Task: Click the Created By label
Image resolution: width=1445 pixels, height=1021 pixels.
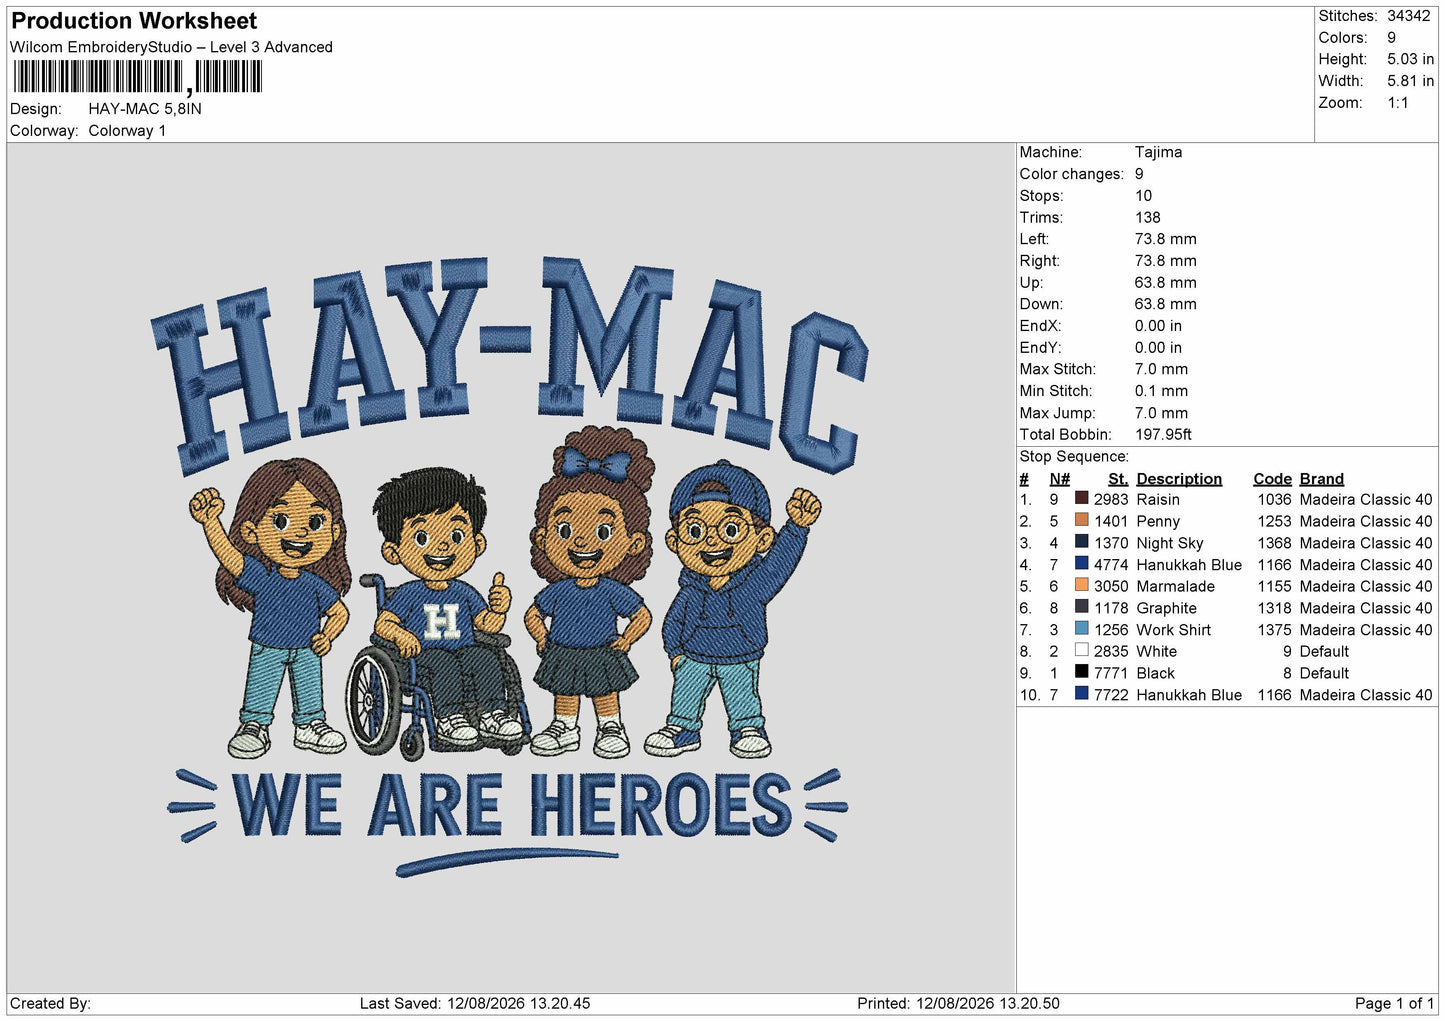Action: tap(50, 1003)
